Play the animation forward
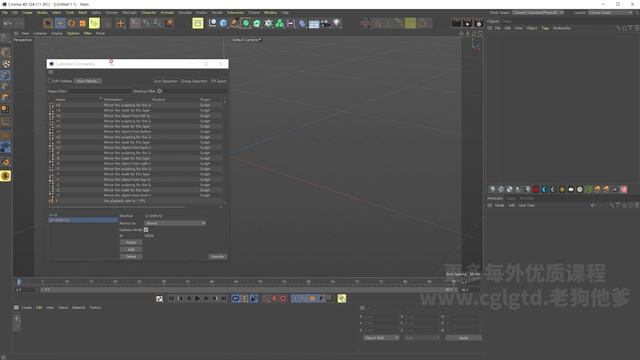Image resolution: width=640 pixels, height=360 pixels. coord(198,299)
